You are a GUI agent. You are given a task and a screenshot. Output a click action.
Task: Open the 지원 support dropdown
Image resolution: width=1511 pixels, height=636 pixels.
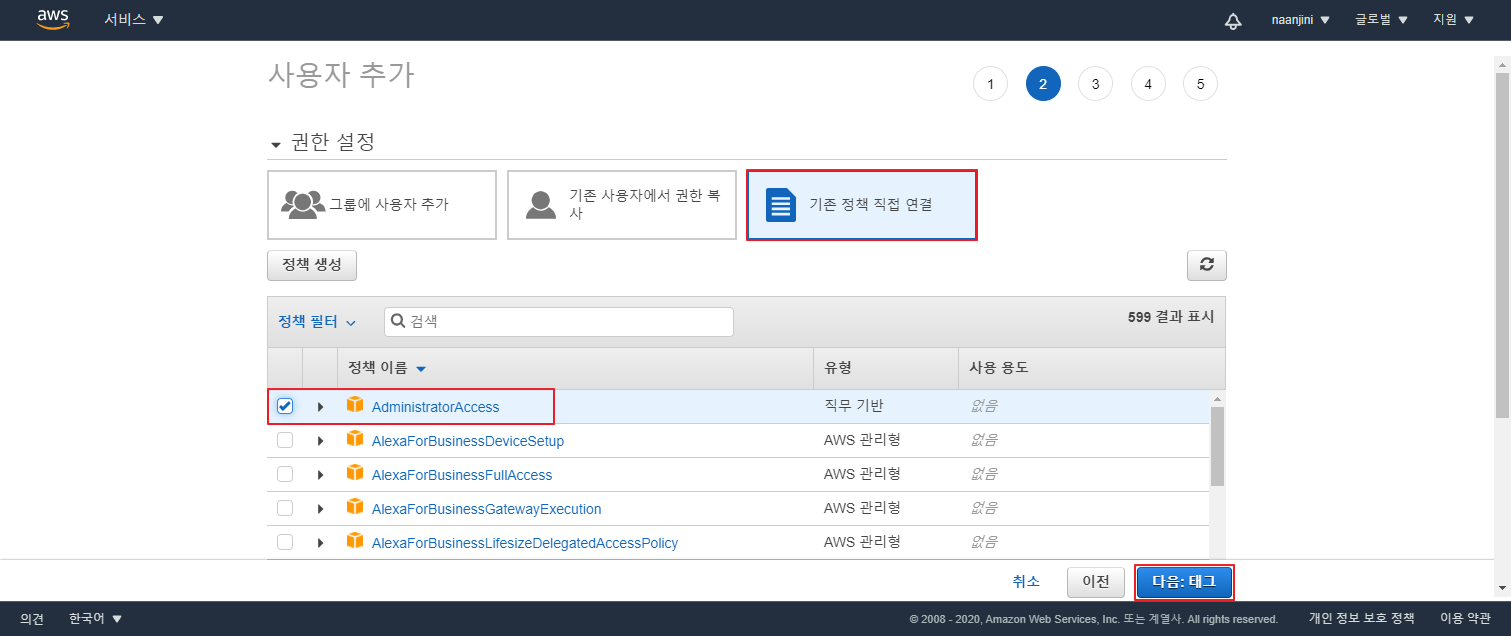[1453, 20]
